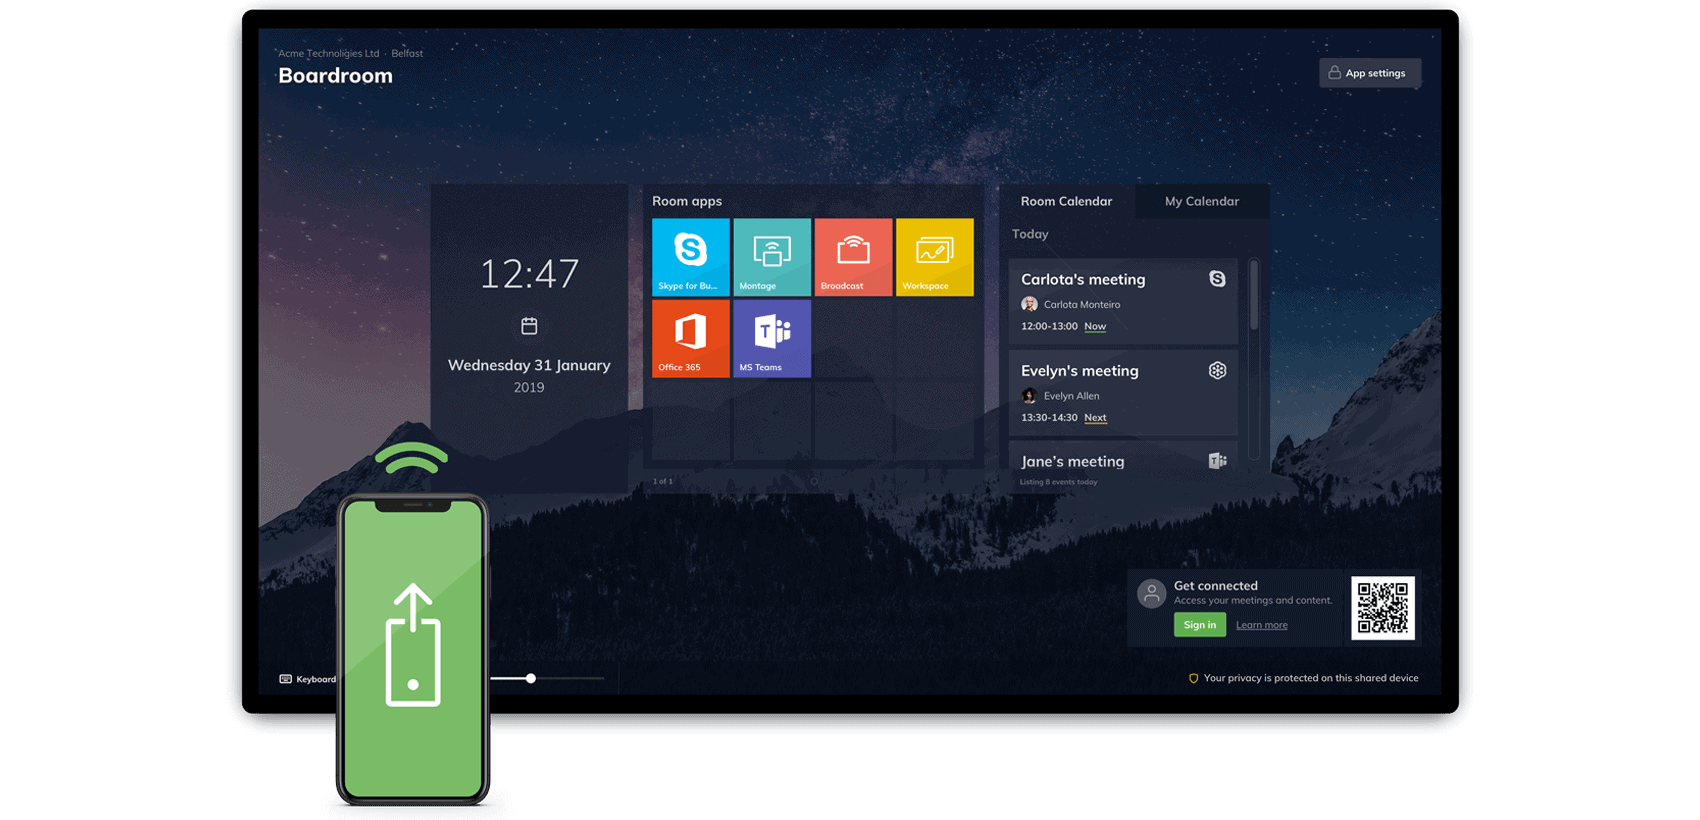Click the 12:47 clock display
The image size is (1700, 820).
coord(529,274)
